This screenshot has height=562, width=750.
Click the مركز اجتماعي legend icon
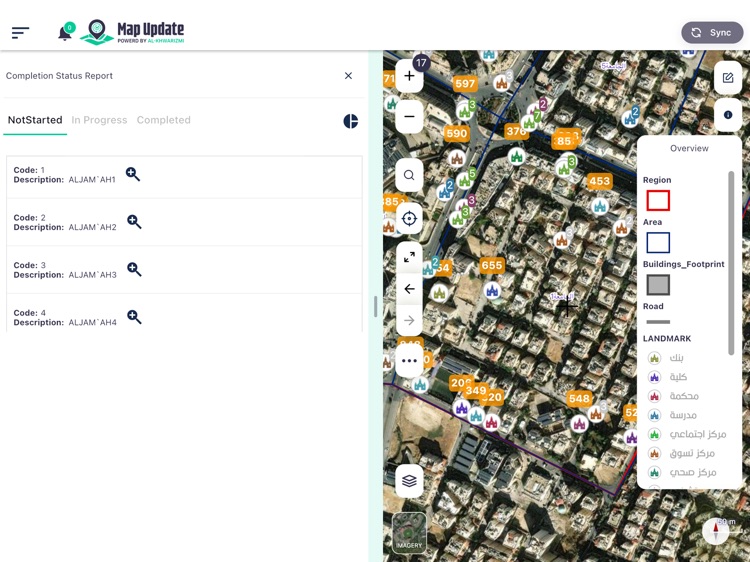tap(654, 434)
